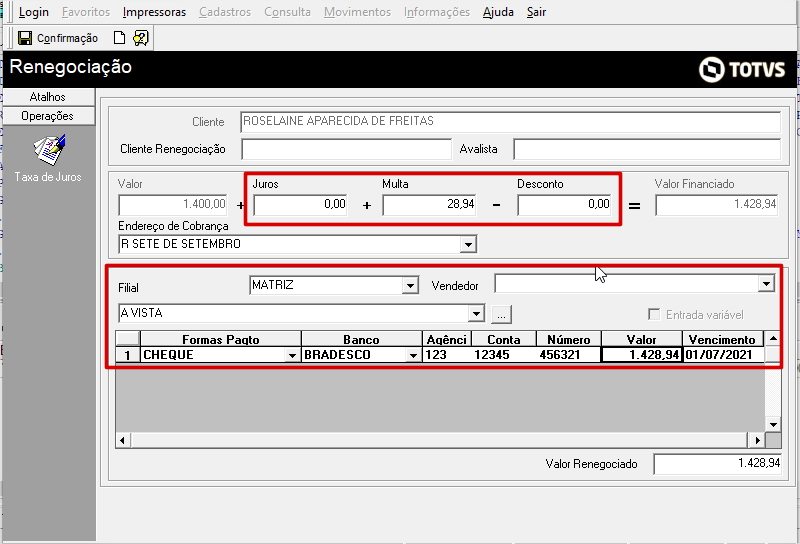Expand the A VISTA payment condition dropdown
Viewport: 800px width, 544px height.
(x=476, y=313)
